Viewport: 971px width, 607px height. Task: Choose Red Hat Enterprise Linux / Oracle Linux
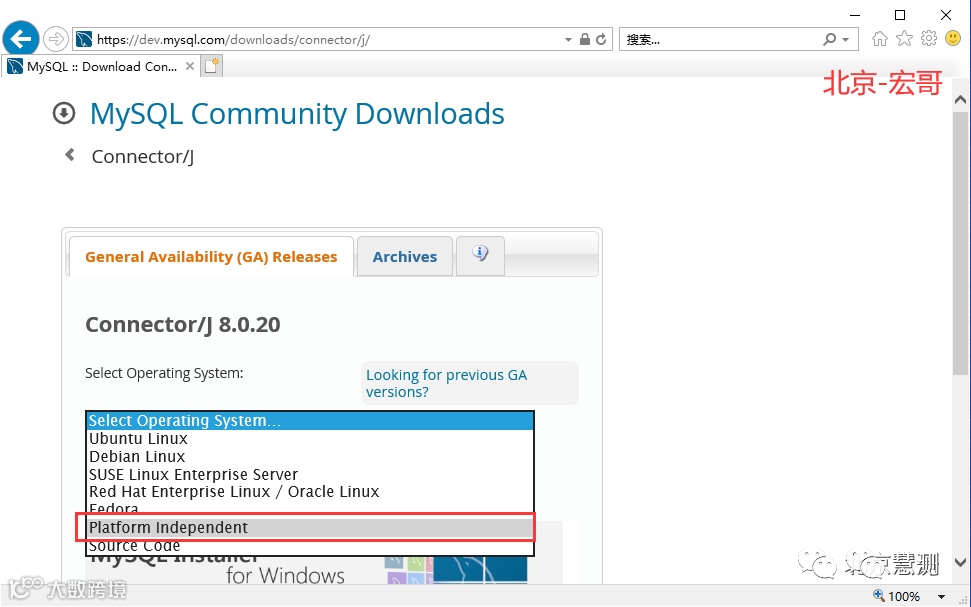click(x=310, y=492)
